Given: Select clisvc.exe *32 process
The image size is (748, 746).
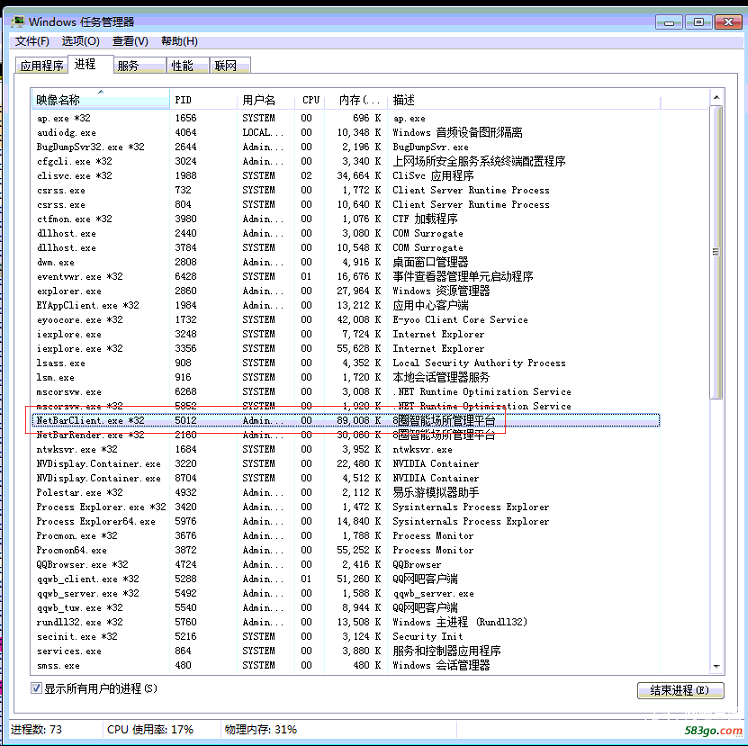Looking at the screenshot, I should click(346, 176).
